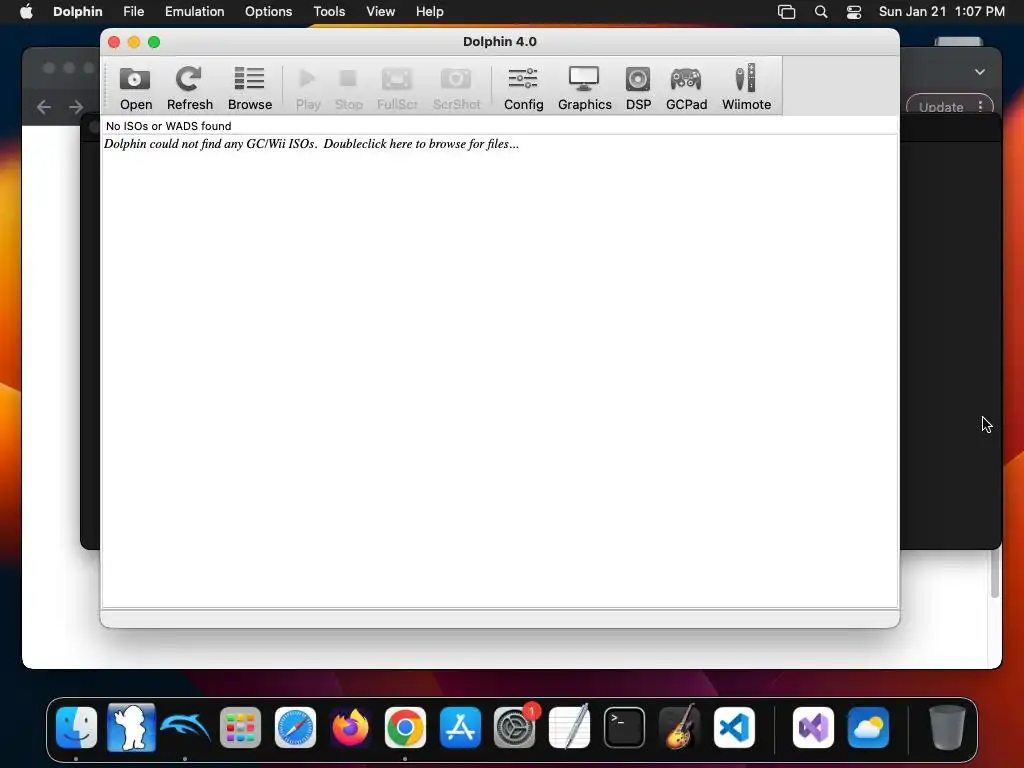Image resolution: width=1024 pixels, height=768 pixels.
Task: Open TextEdit from the Dock
Action: [x=569, y=728]
